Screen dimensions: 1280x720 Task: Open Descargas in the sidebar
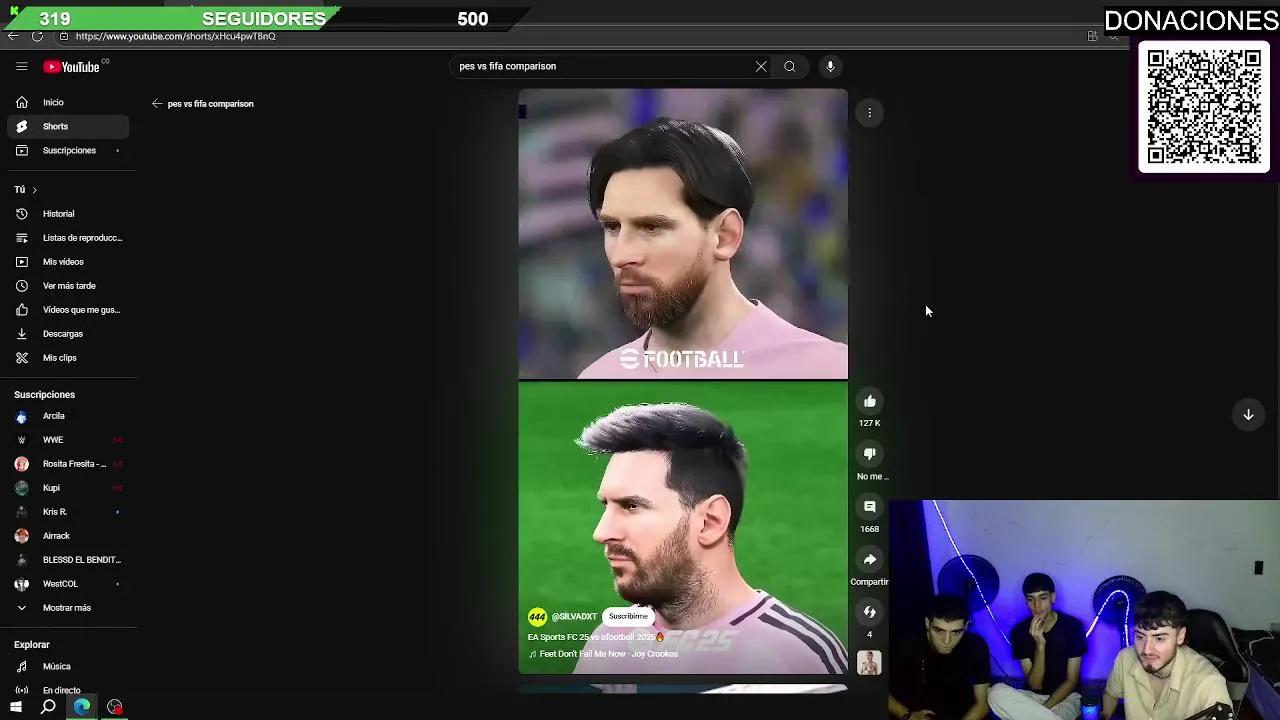click(68, 334)
